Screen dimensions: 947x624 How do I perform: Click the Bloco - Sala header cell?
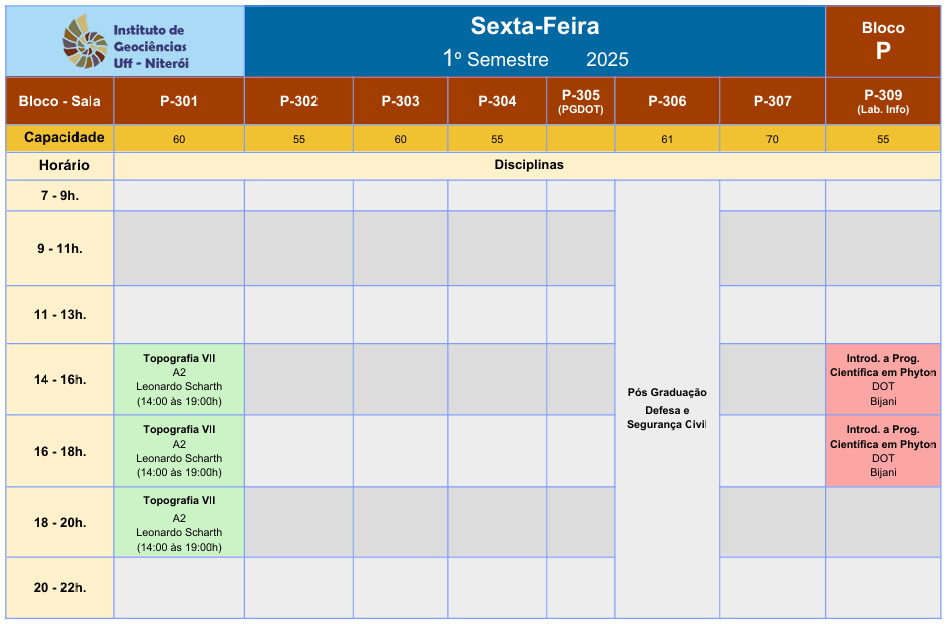coord(60,101)
